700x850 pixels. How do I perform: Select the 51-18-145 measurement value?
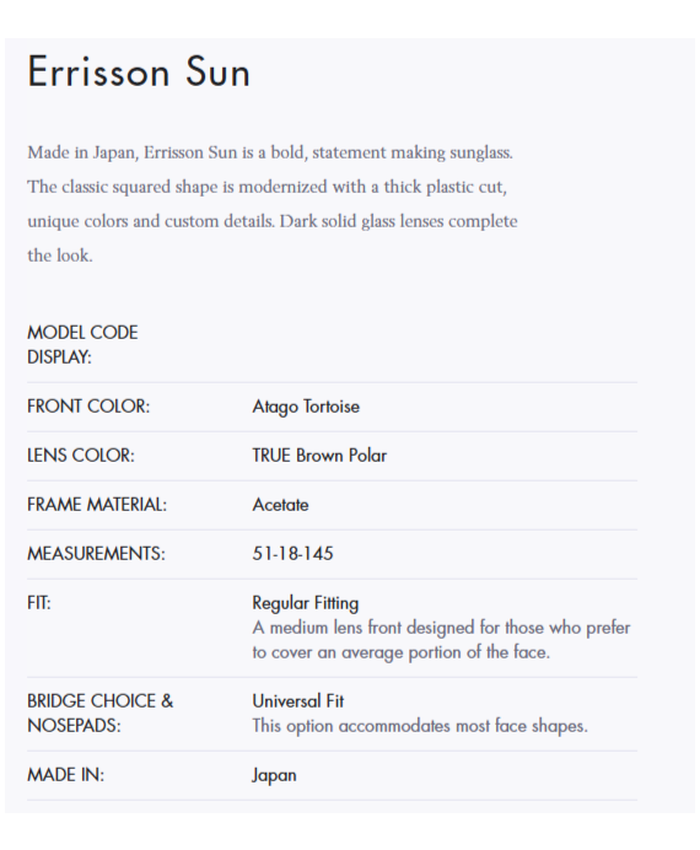[x=294, y=554]
